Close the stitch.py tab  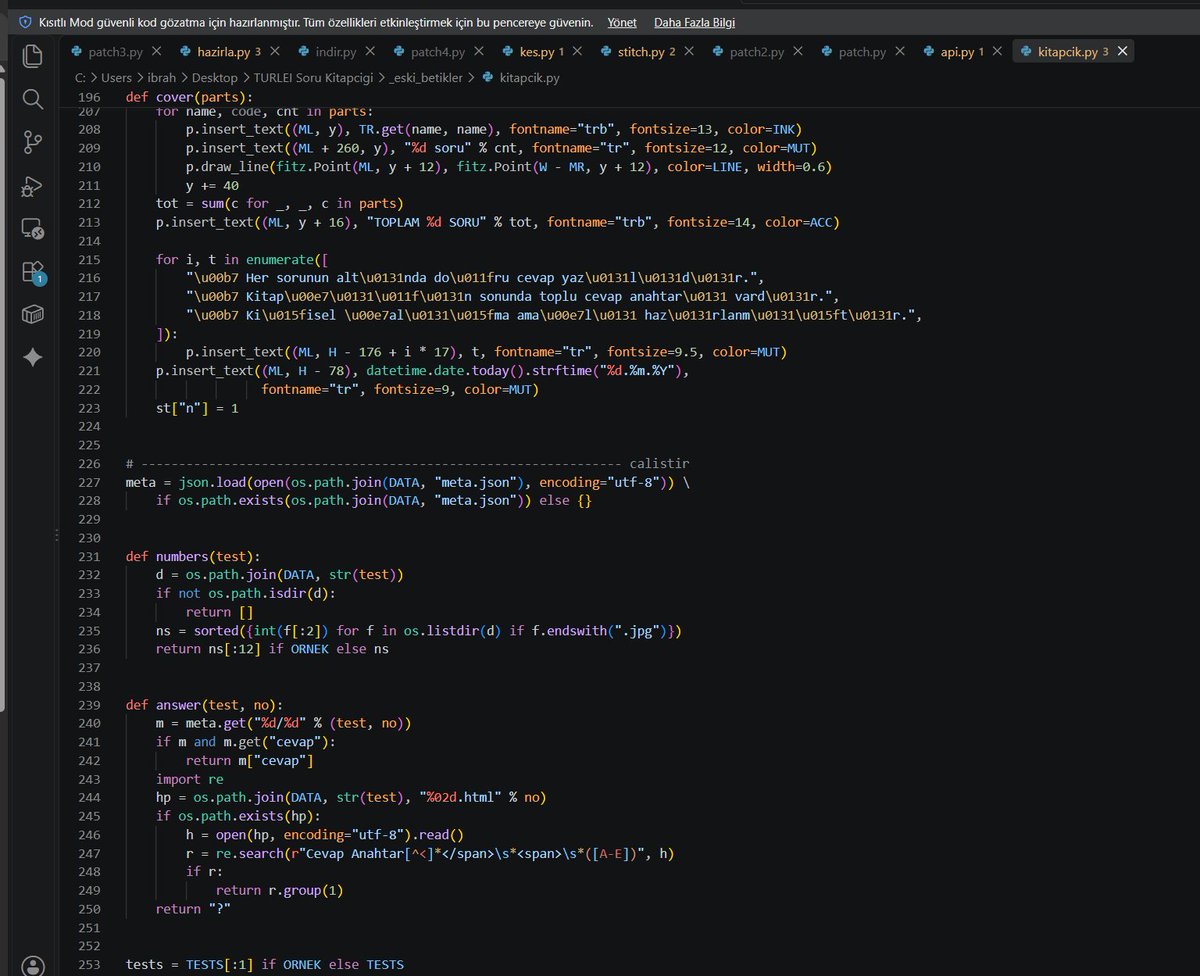coord(690,51)
